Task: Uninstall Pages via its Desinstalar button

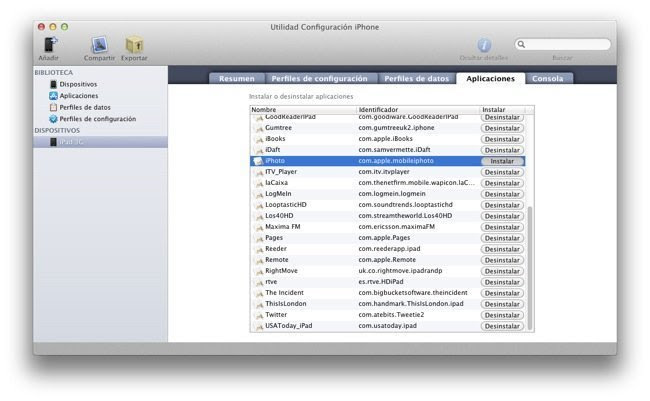Action: click(502, 238)
